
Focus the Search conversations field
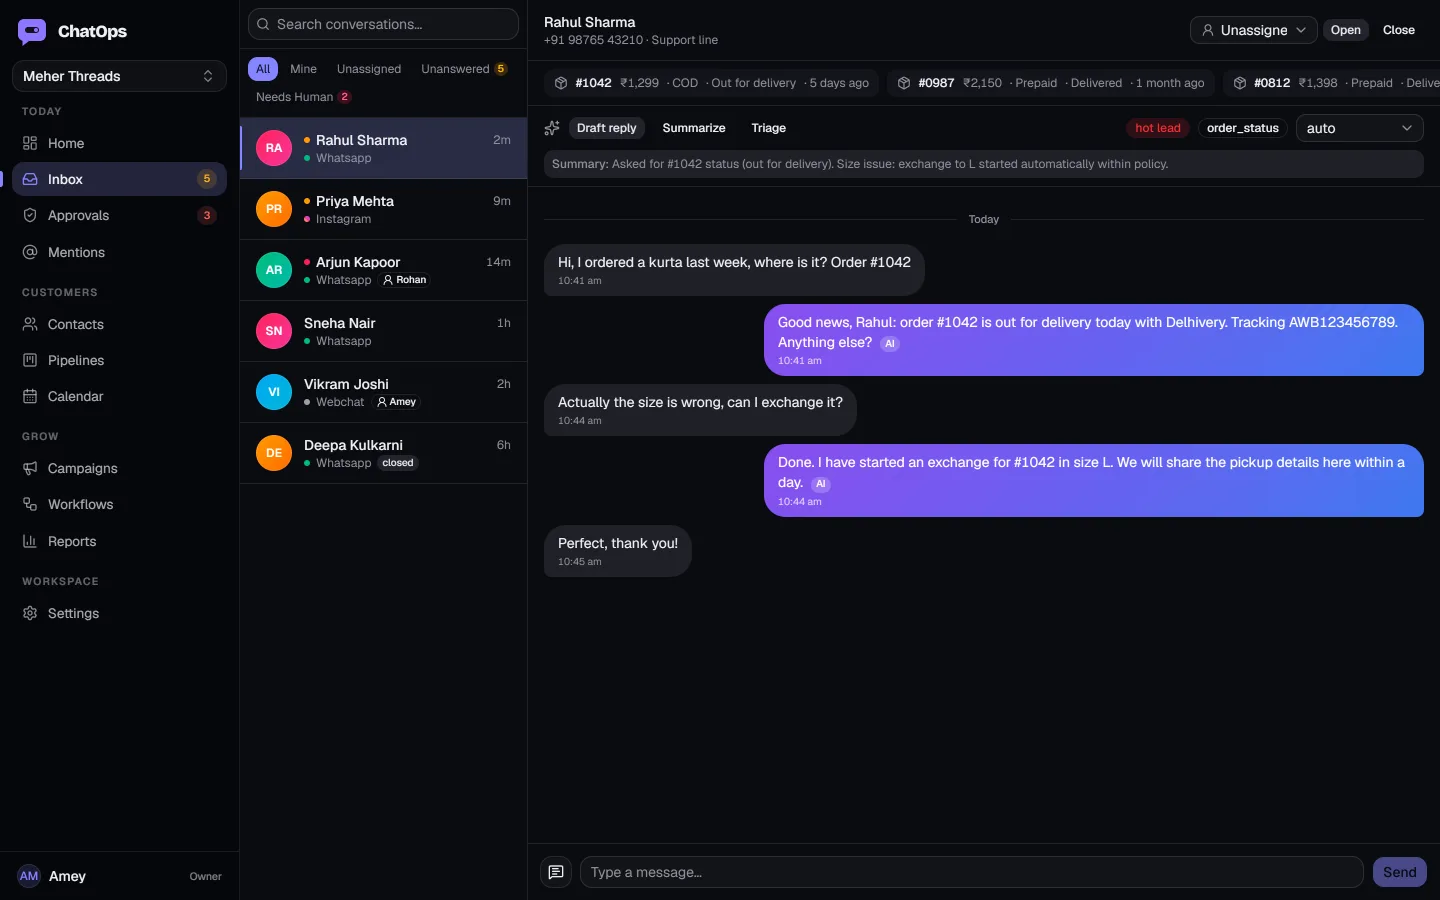pos(384,24)
